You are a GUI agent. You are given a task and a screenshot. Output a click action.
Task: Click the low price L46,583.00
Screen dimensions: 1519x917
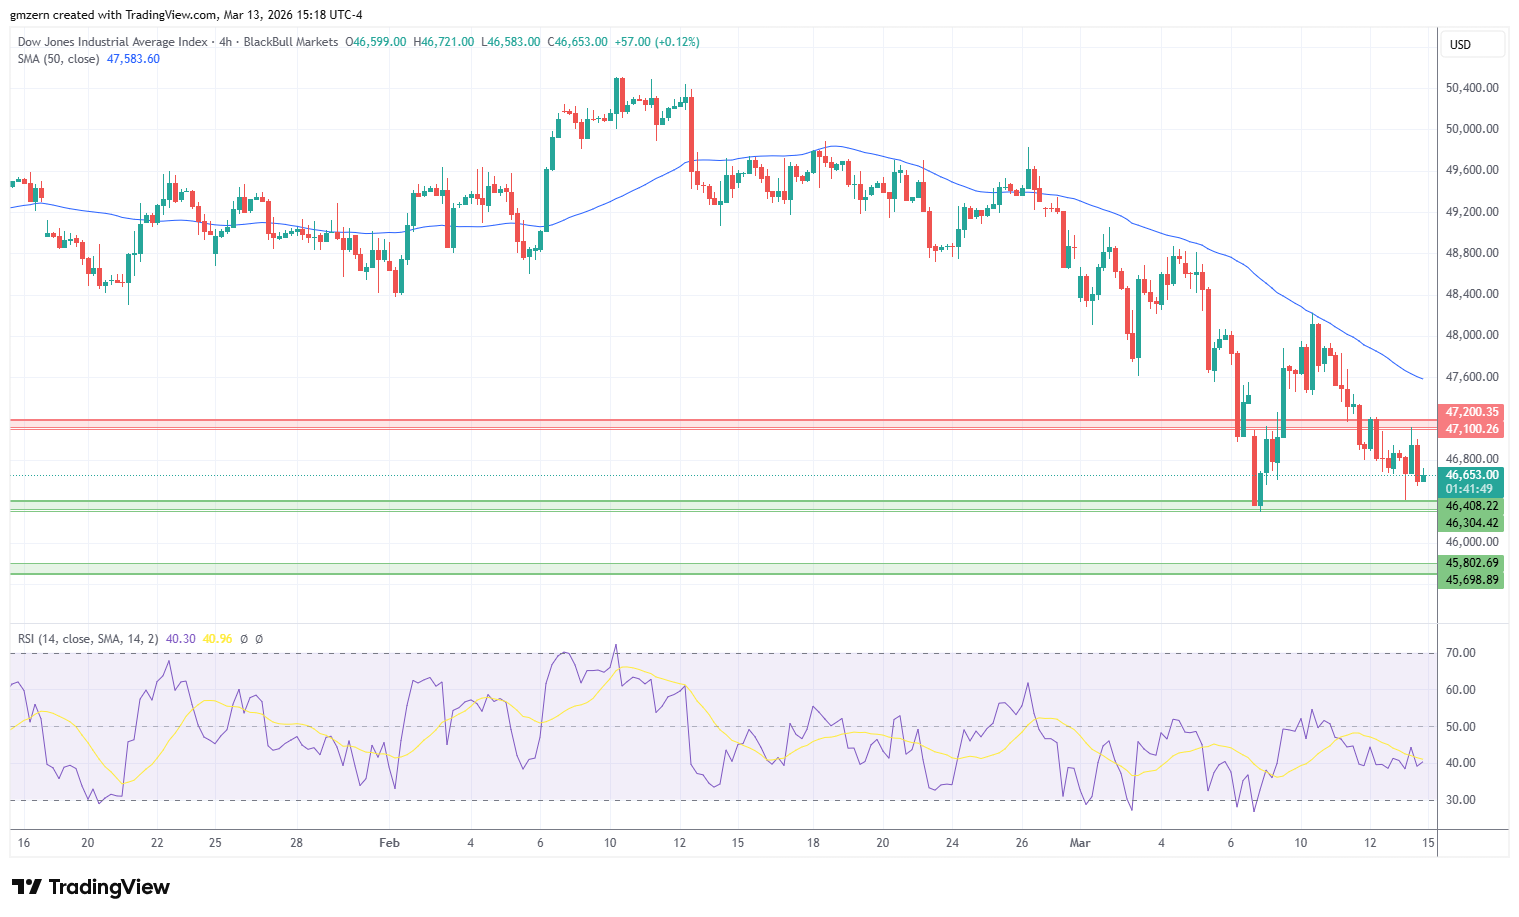pos(510,42)
